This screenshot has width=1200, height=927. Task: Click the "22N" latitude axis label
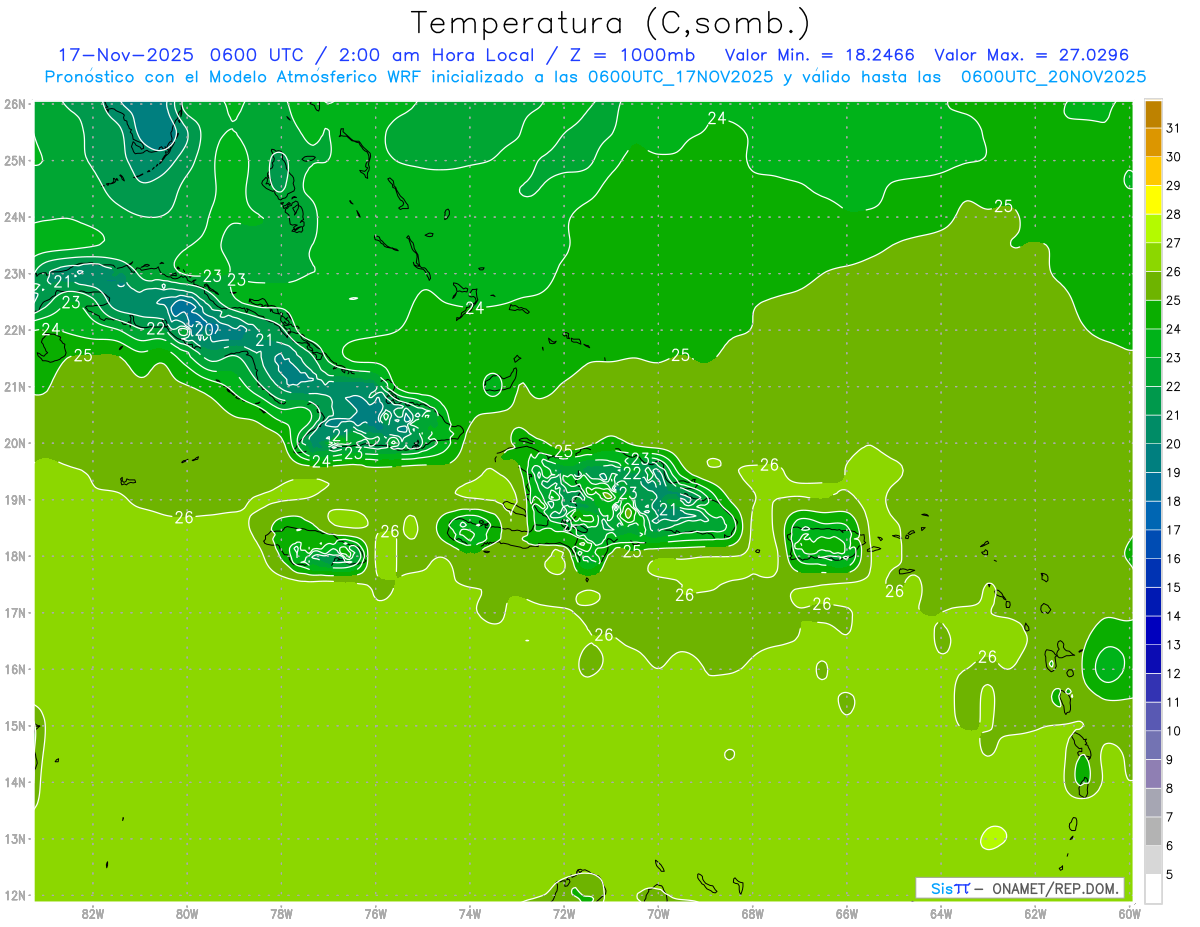tap(14, 330)
